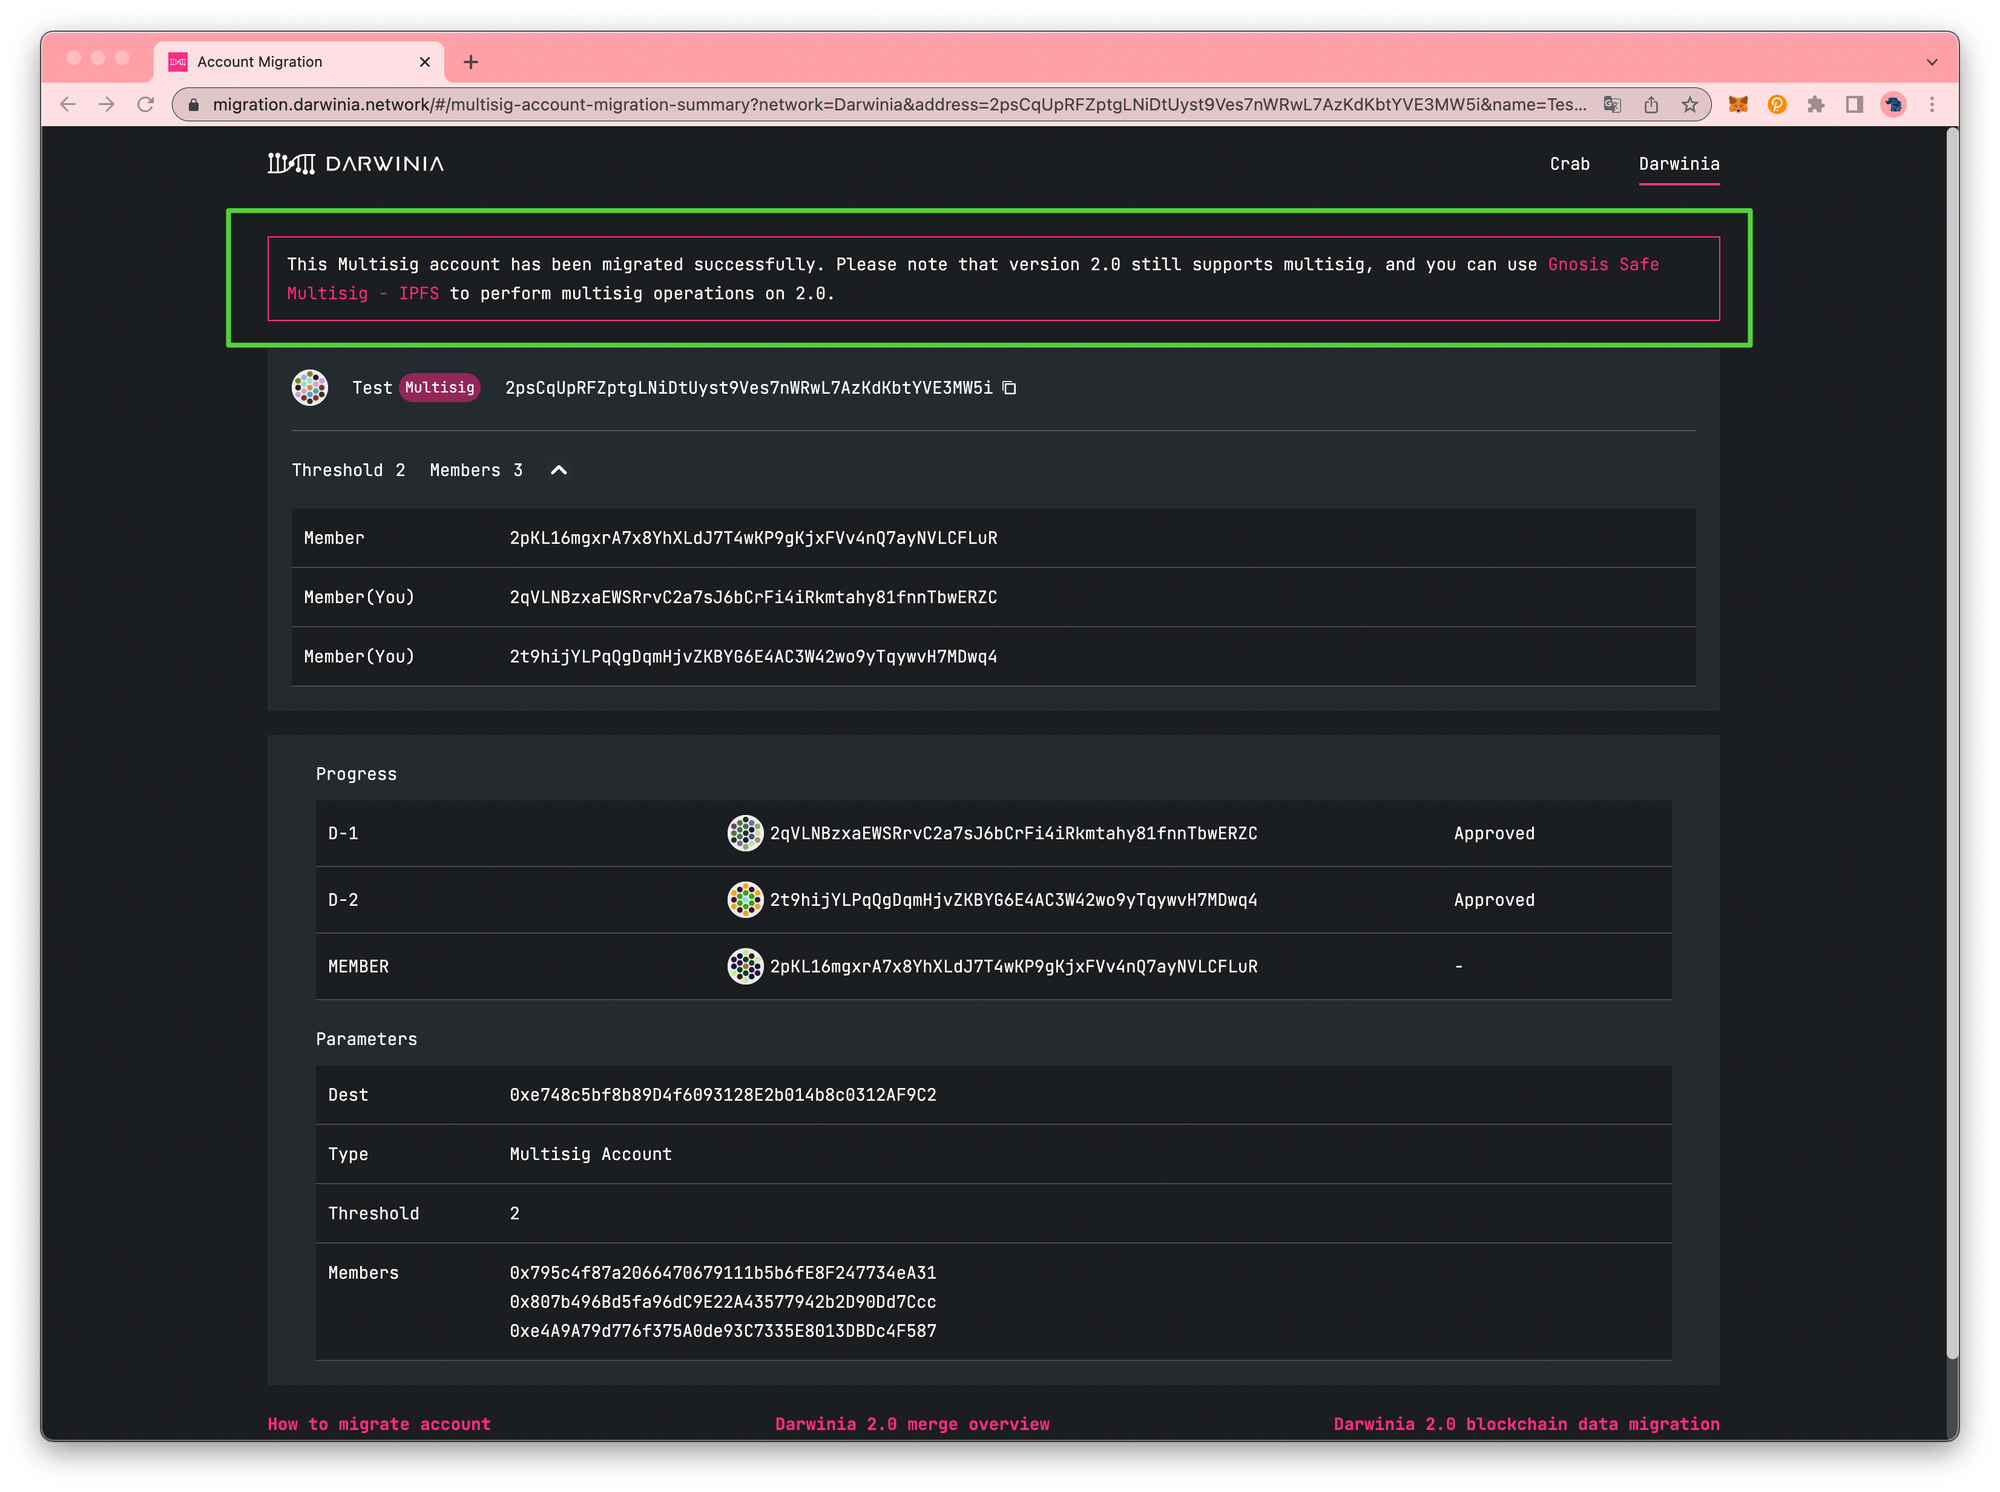The image size is (2000, 1492).
Task: Reload the page
Action: coord(146,105)
